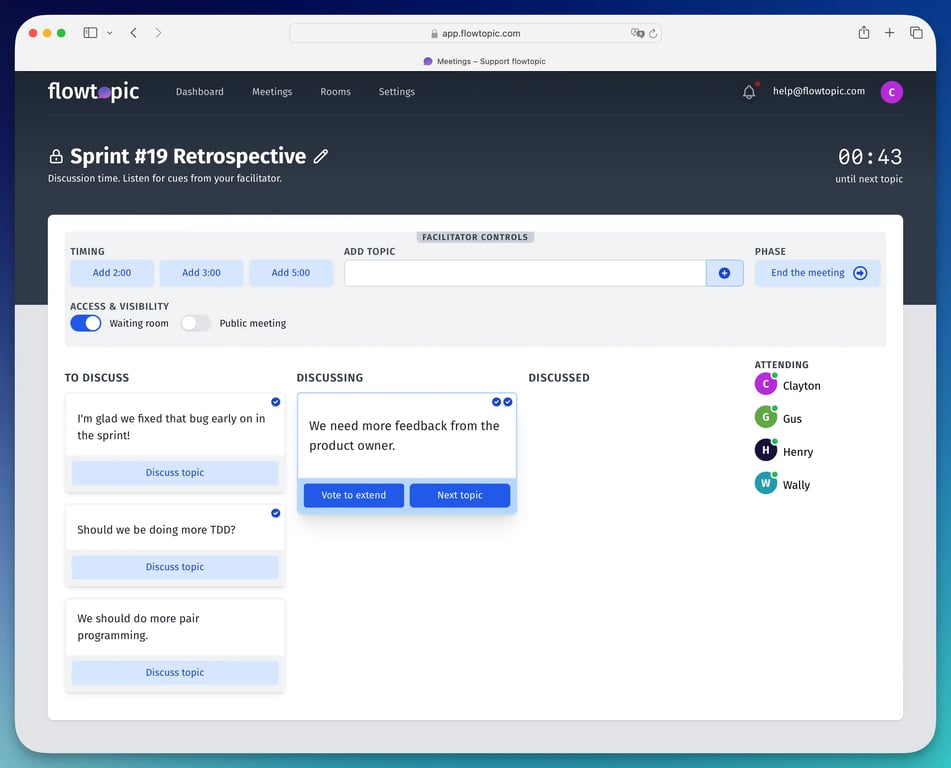951x768 pixels.
Task: Open the notifications bell
Action: pyautogui.click(x=749, y=92)
